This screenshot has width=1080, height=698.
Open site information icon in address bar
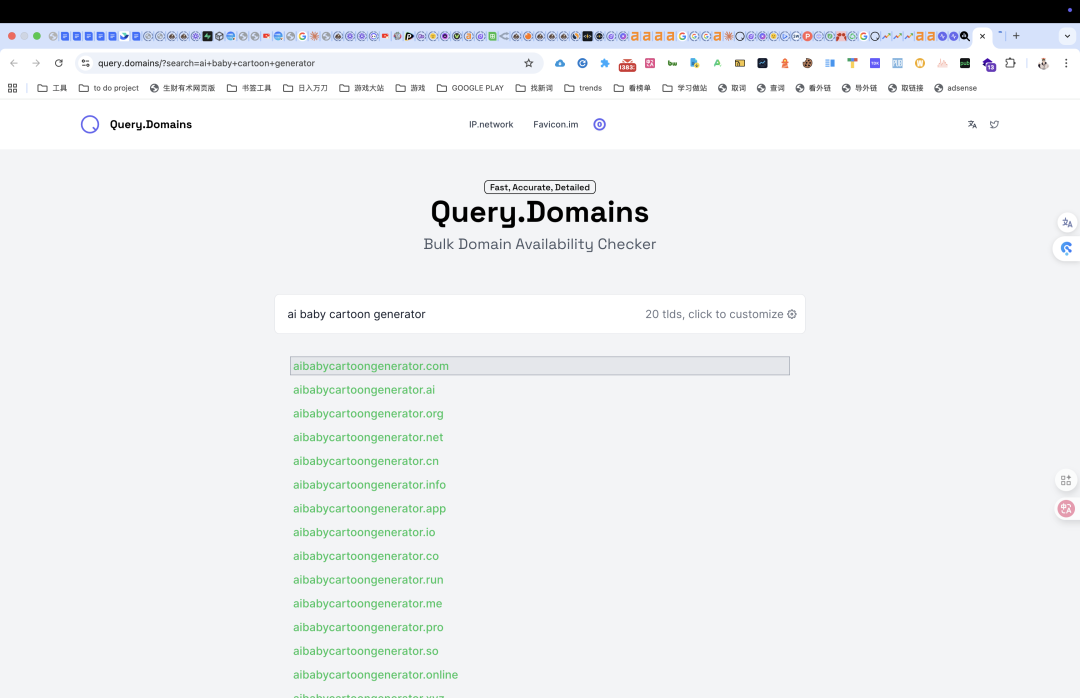click(x=85, y=63)
